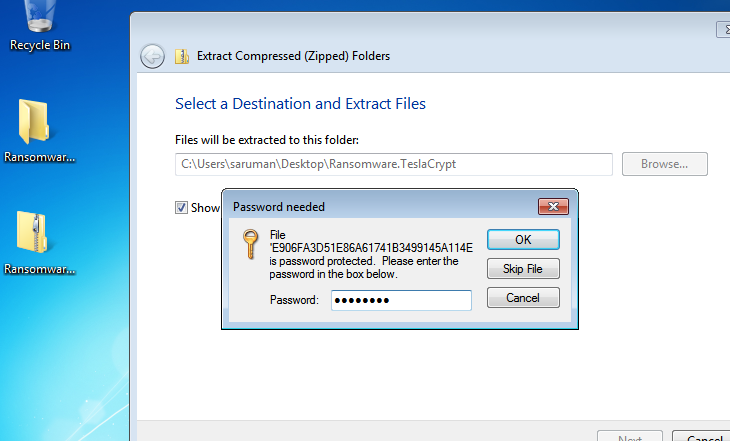Click the back arrow in Extract wizard
Image resolution: width=730 pixels, height=441 pixels.
click(x=152, y=57)
